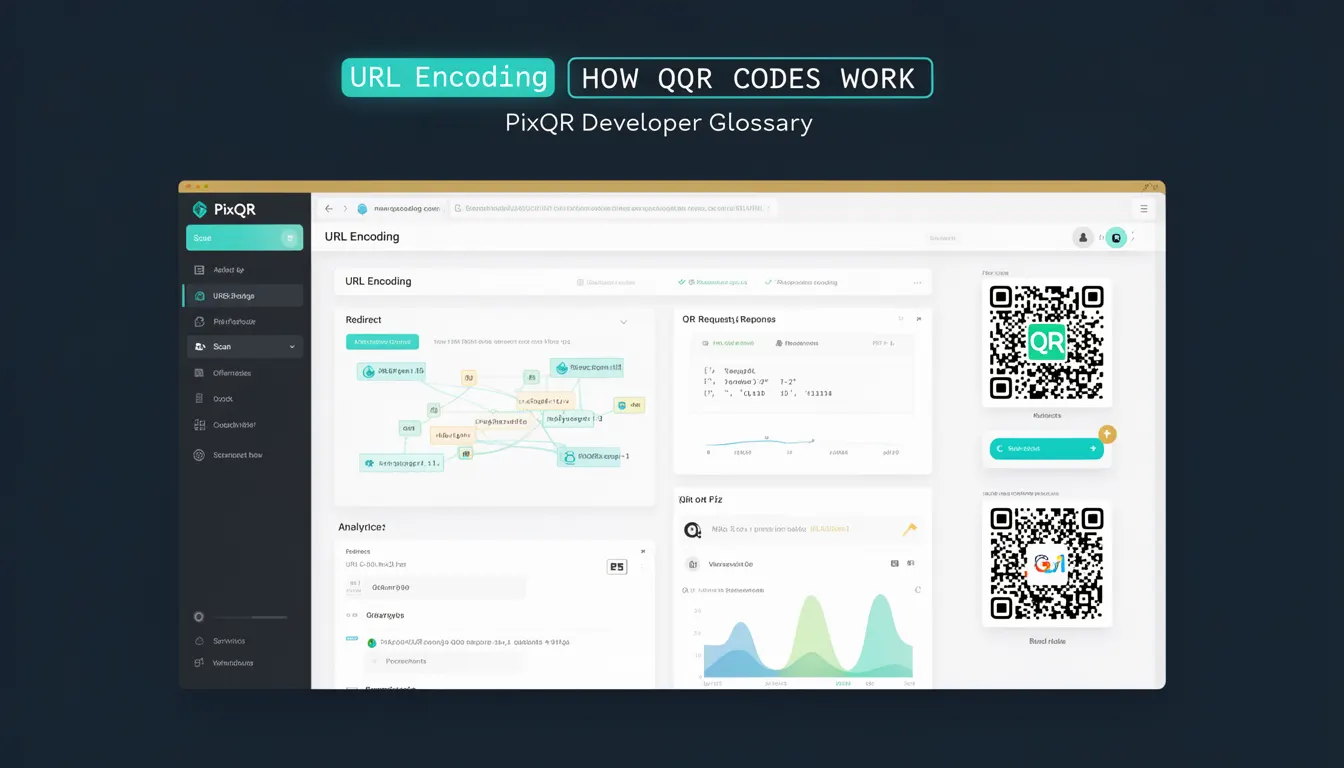
Task: Click the browser forward arrow
Action: [x=346, y=208]
